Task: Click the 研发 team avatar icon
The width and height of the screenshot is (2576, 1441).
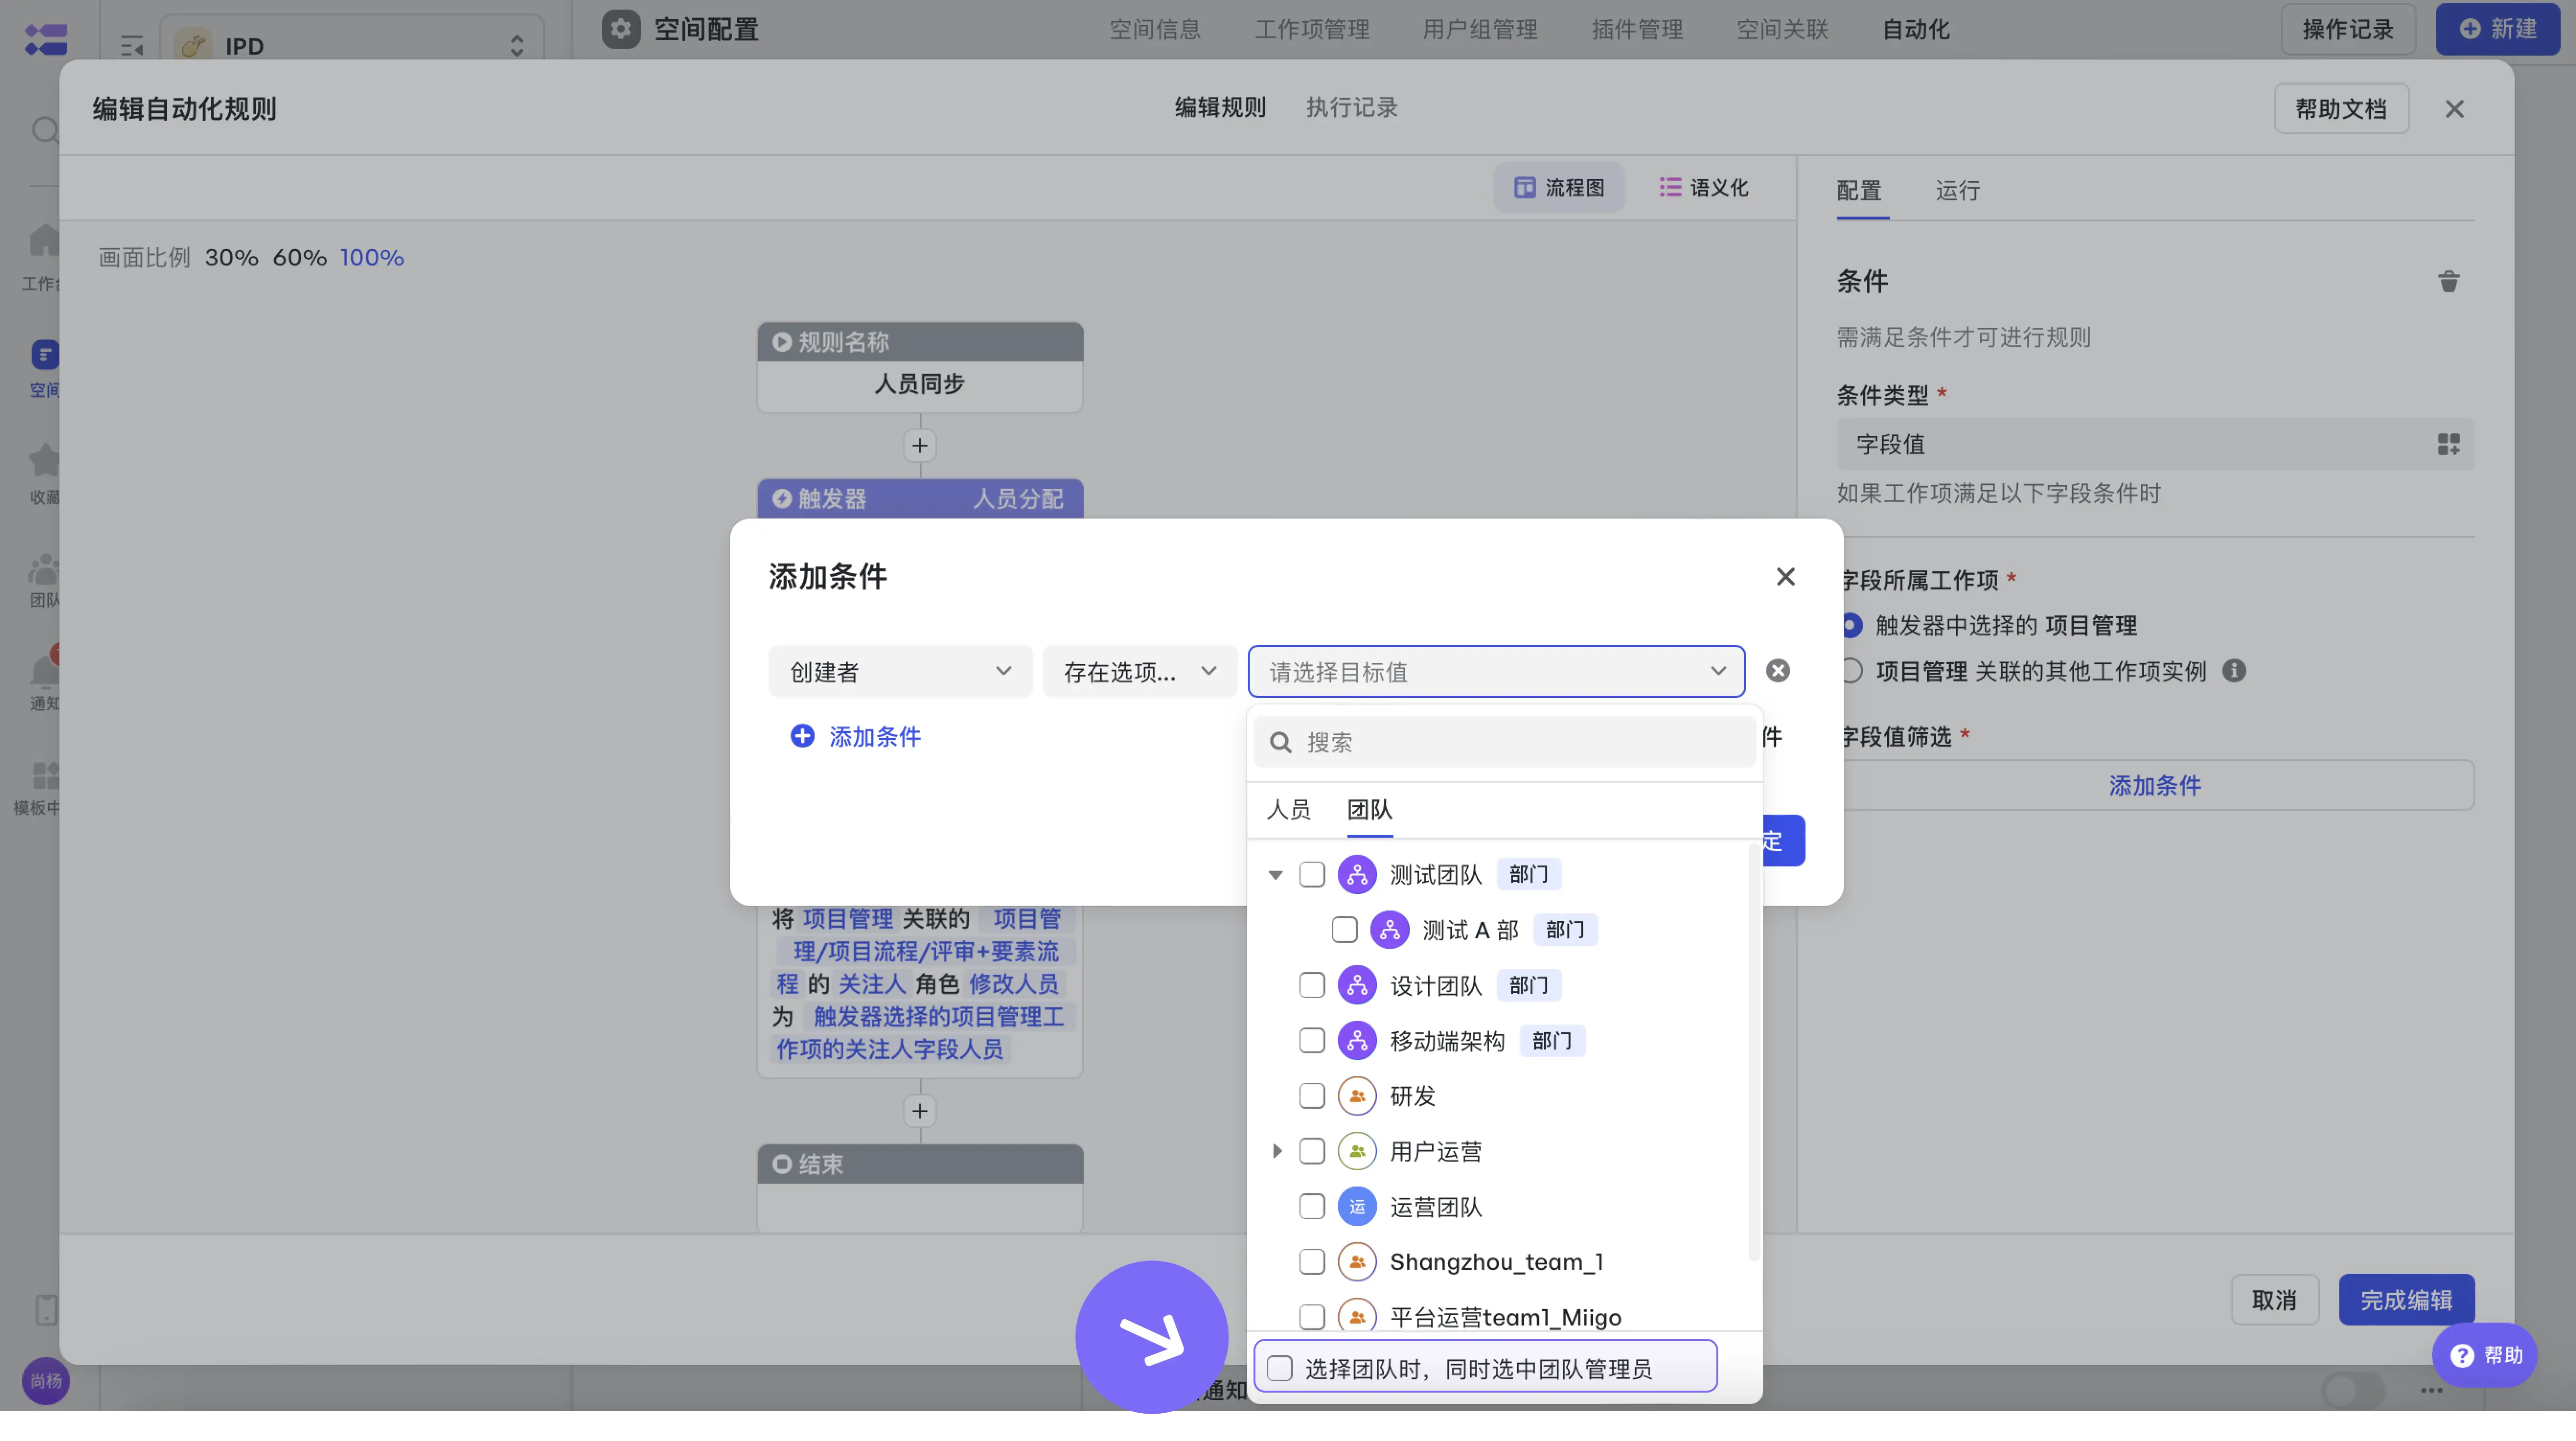Action: 1357,1096
